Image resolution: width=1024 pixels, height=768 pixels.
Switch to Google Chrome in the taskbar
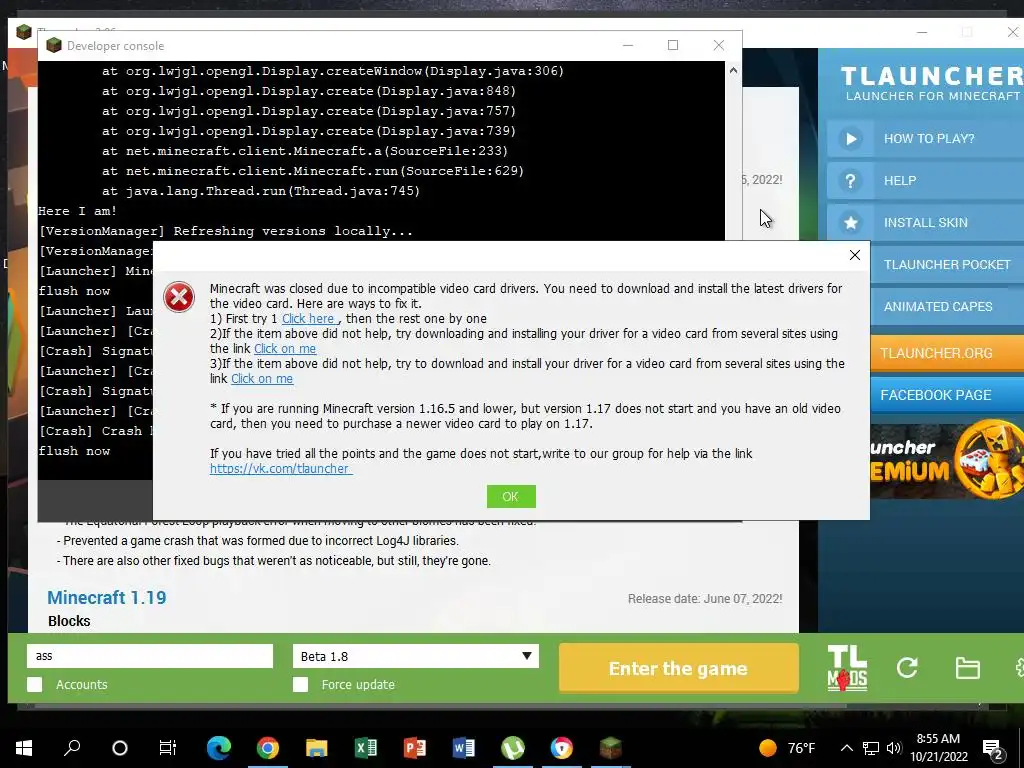pos(268,748)
